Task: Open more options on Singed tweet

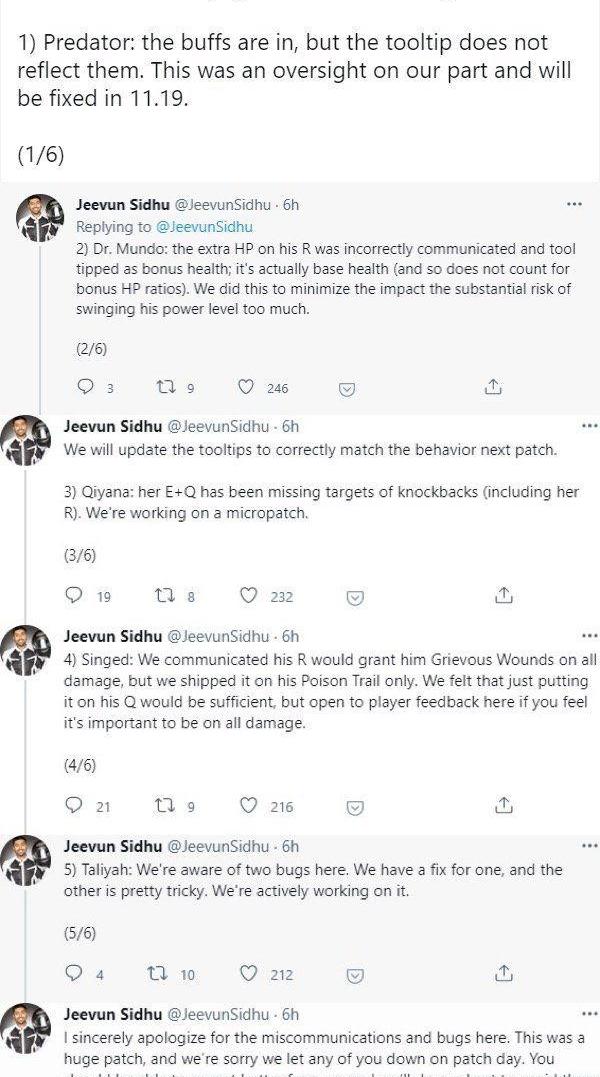Action: pos(589,636)
